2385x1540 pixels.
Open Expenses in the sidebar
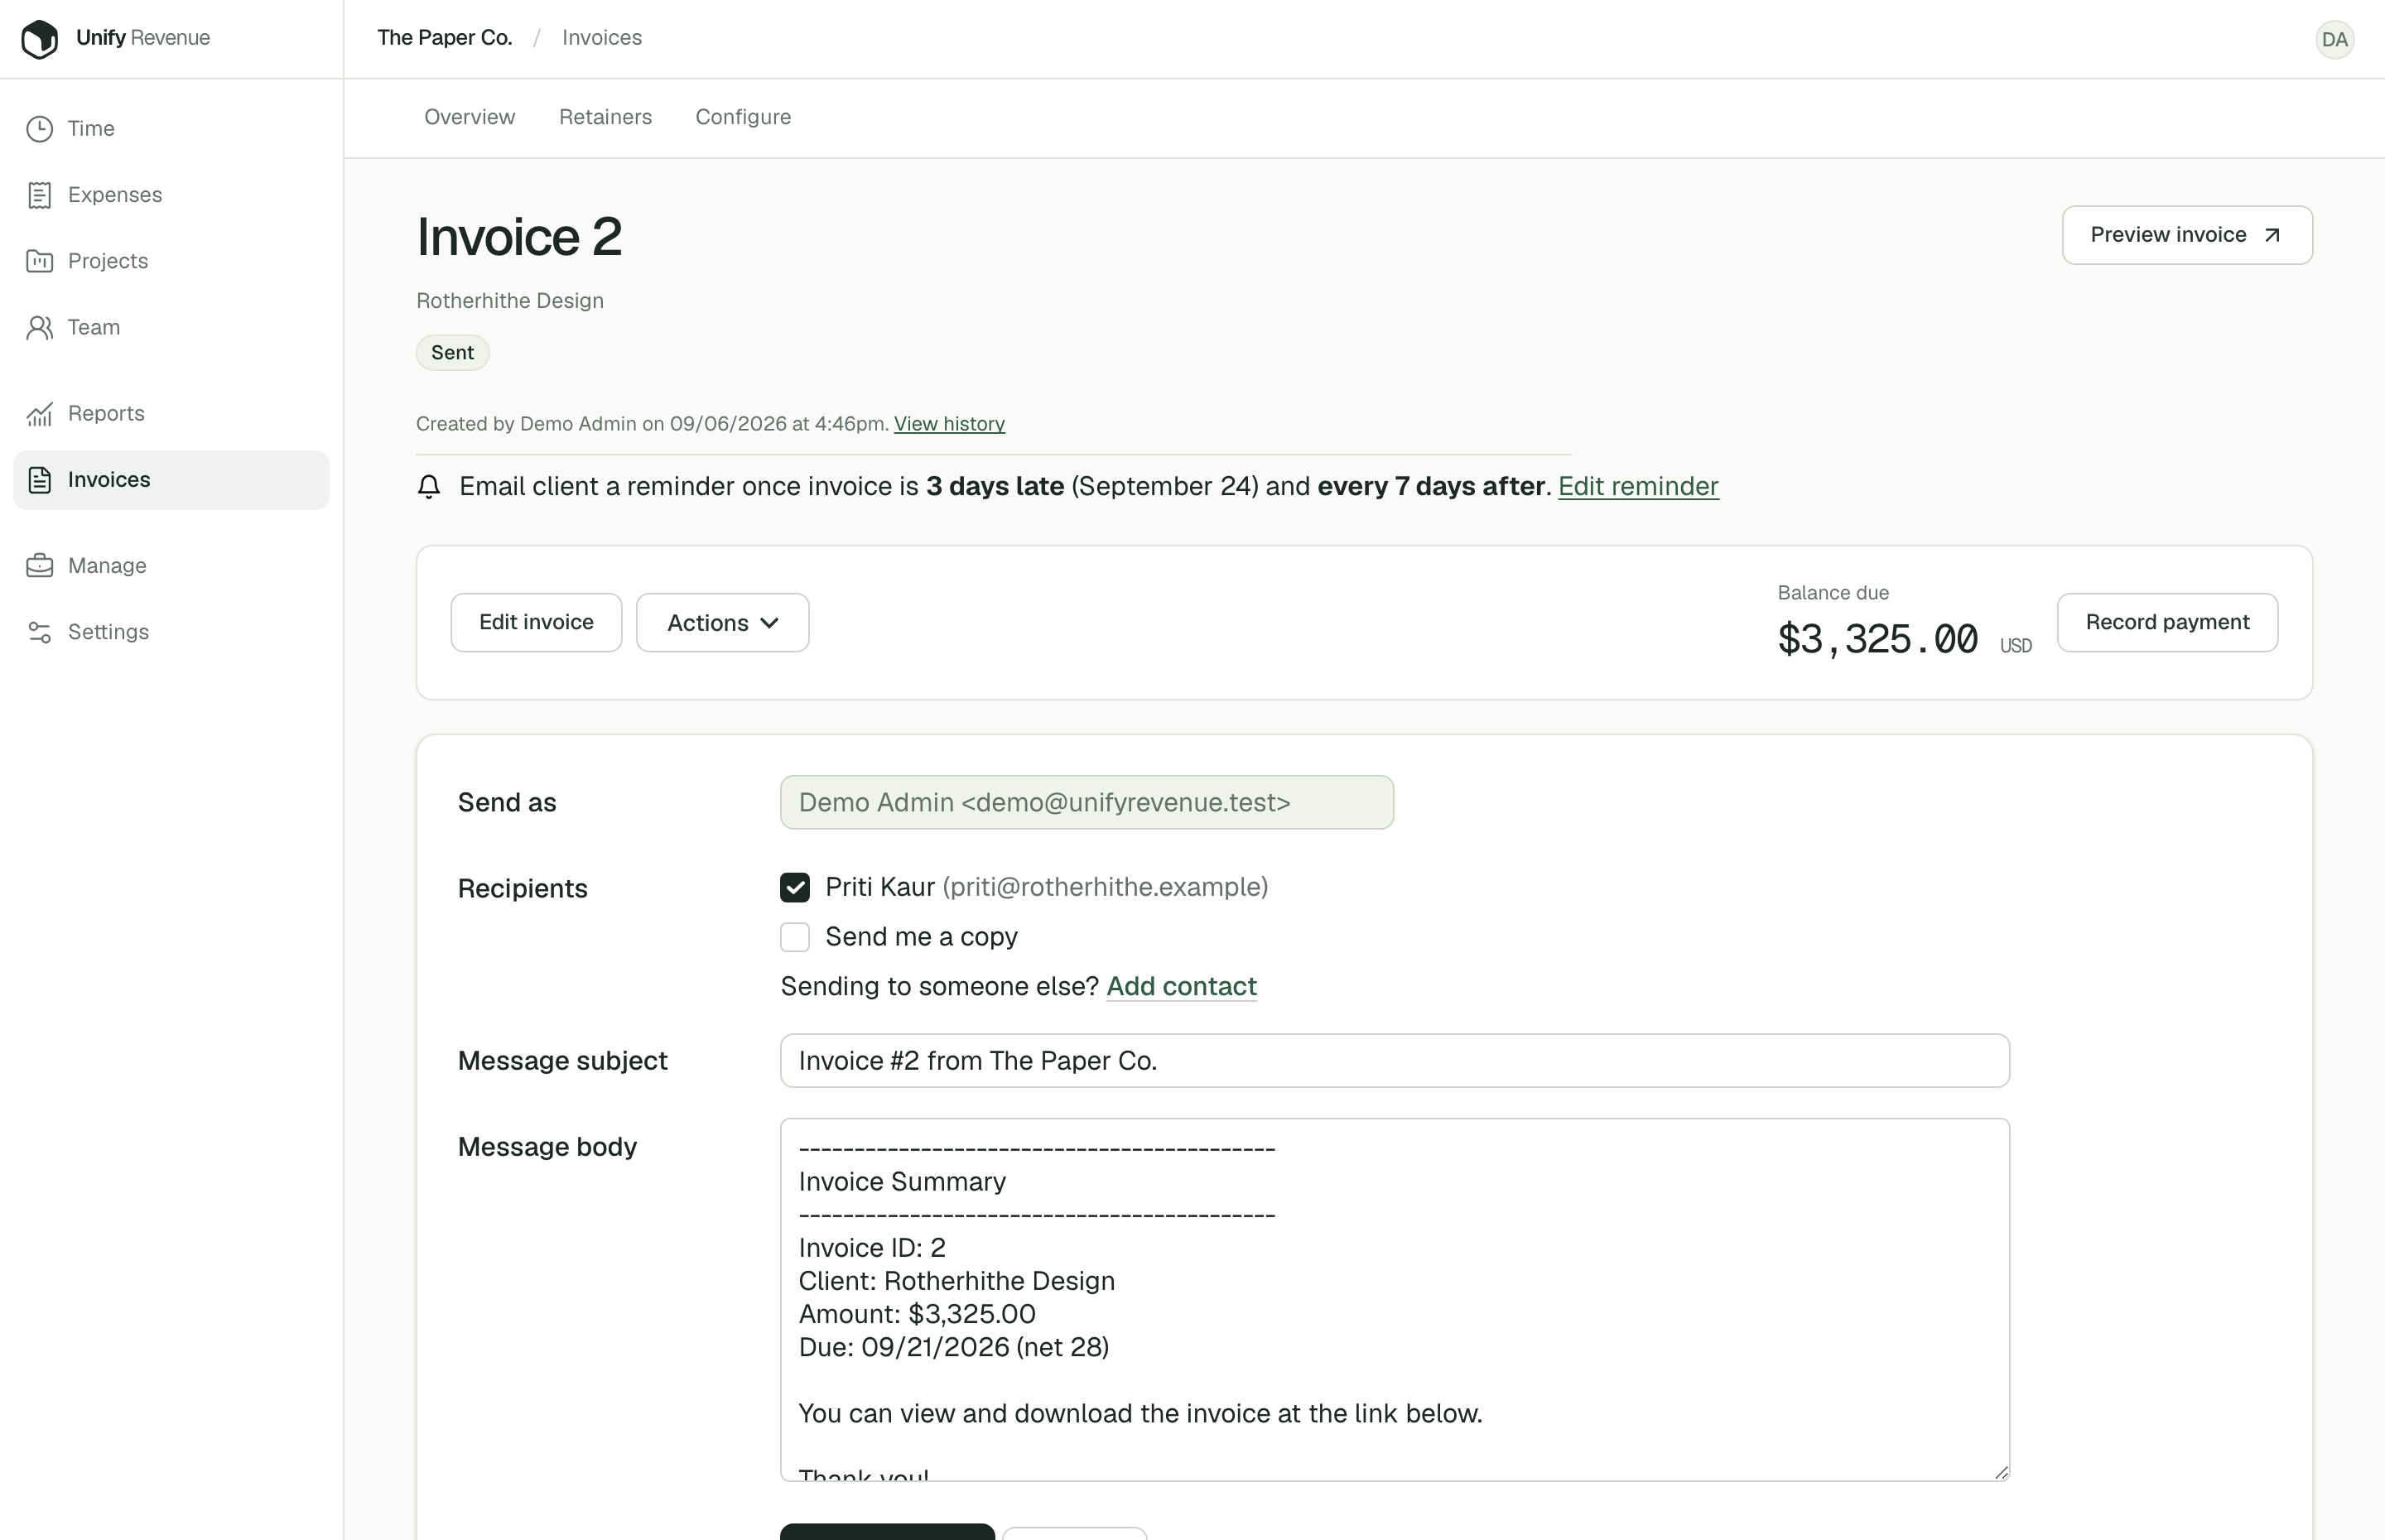tap(171, 195)
